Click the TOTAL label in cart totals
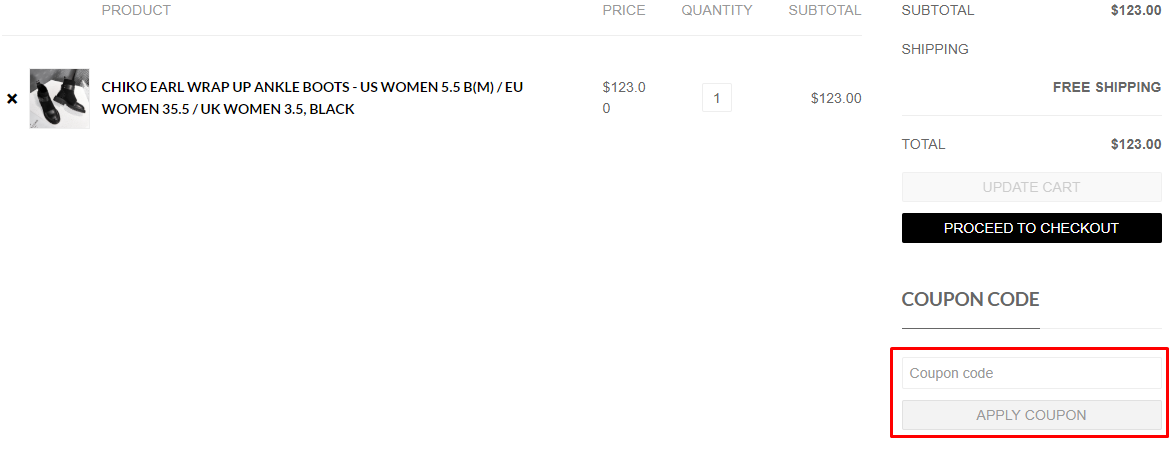Image resolution: width=1172 pixels, height=450 pixels. (923, 144)
